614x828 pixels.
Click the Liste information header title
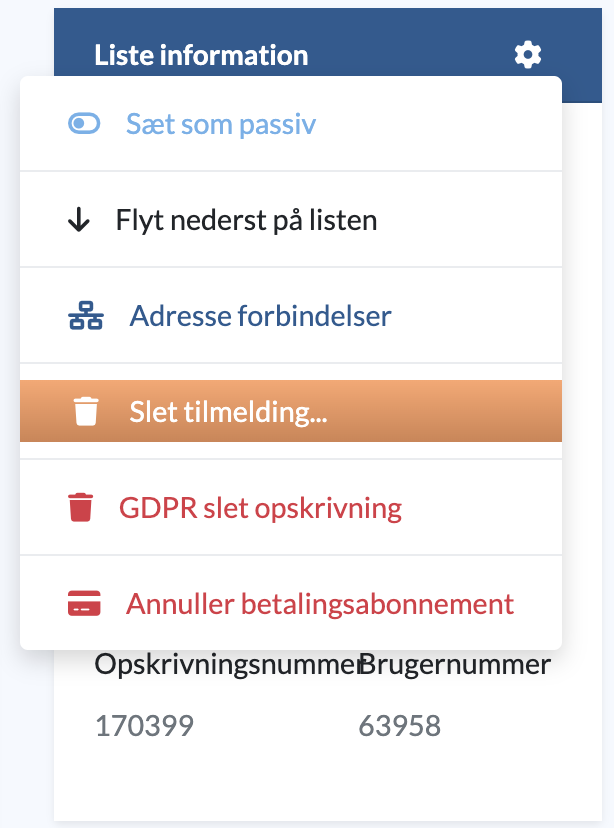coord(201,55)
